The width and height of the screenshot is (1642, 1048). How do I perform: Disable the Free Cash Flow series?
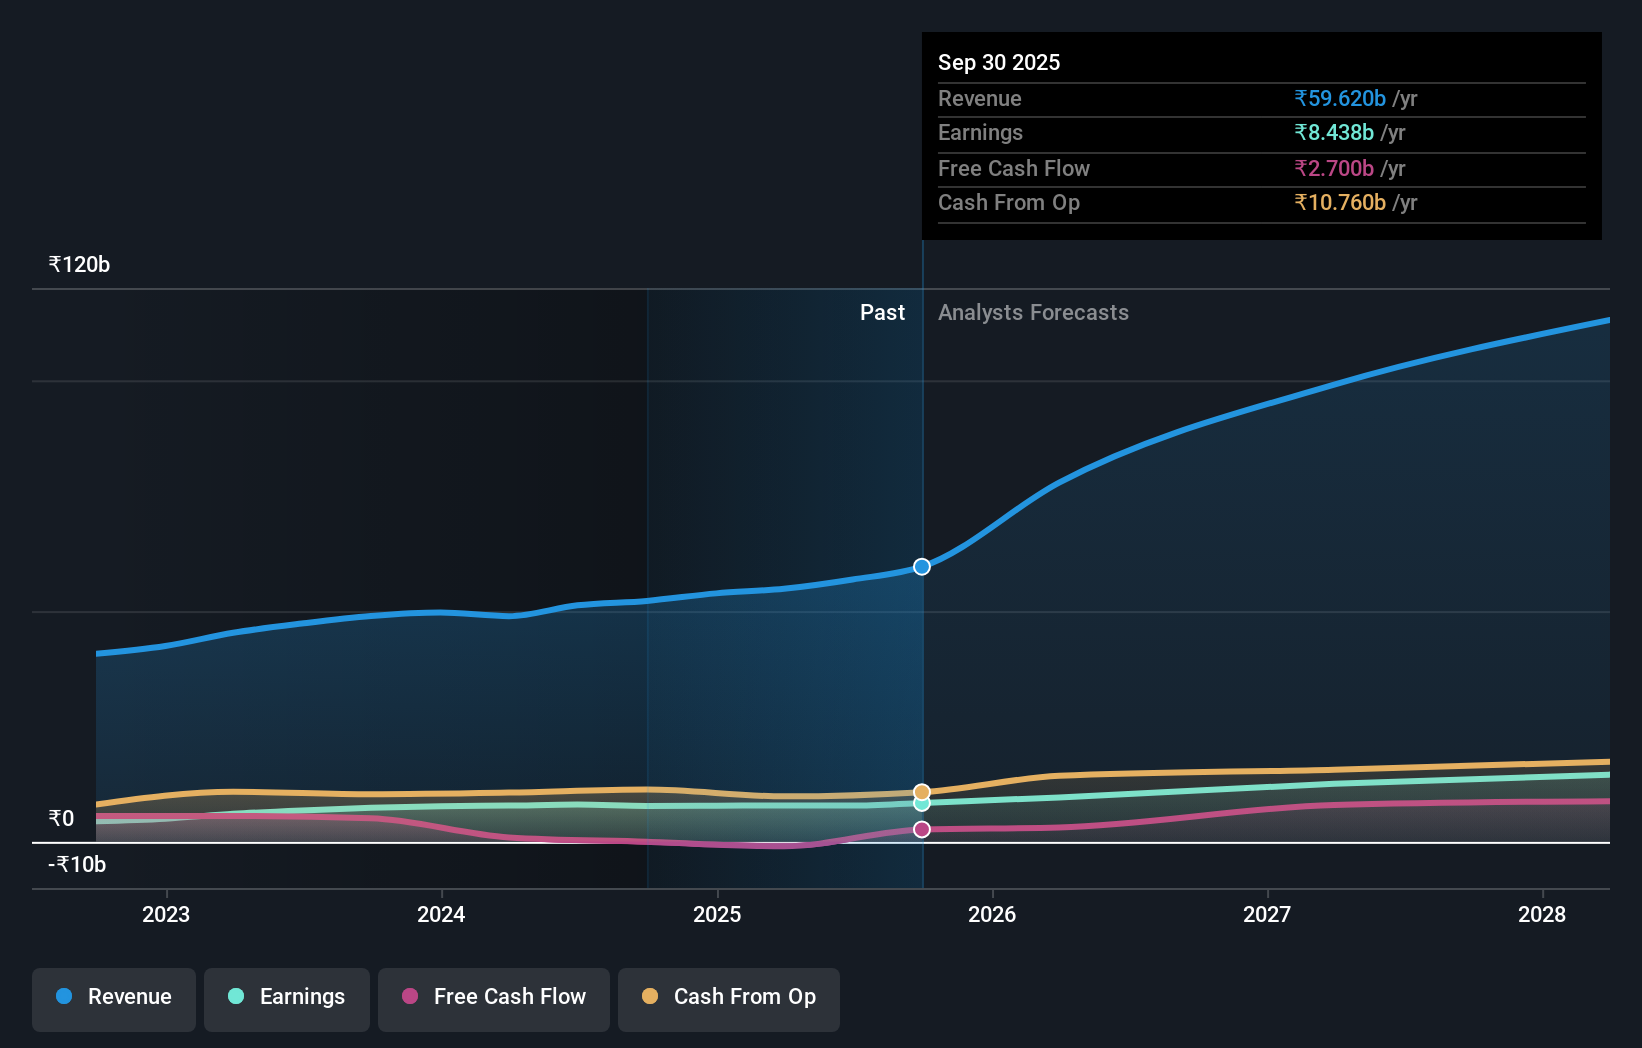[493, 997]
